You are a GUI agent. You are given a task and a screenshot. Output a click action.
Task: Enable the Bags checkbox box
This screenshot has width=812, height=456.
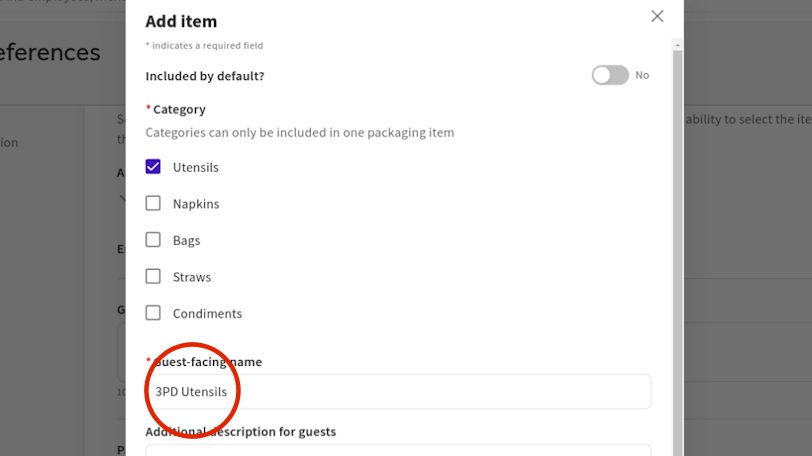[x=153, y=240]
